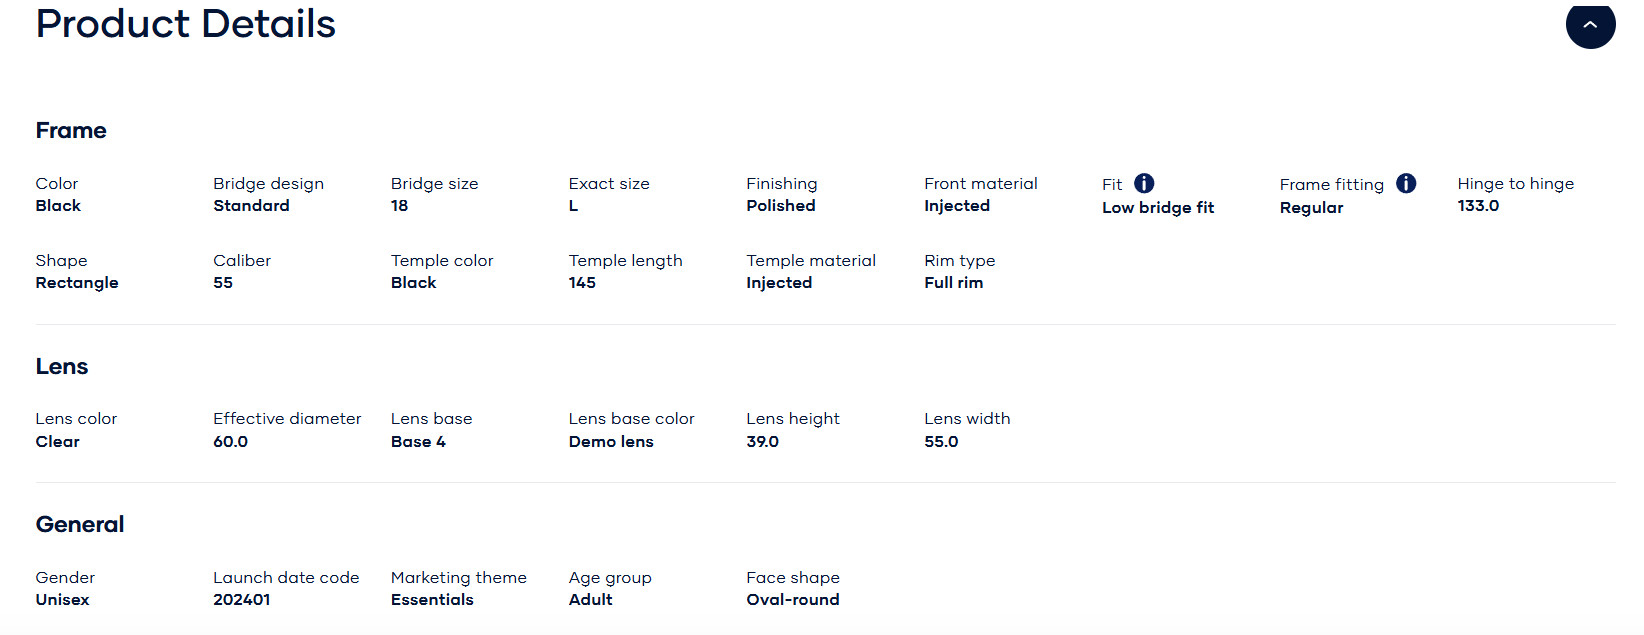Image resolution: width=1644 pixels, height=635 pixels.
Task: Click the Product Details heading
Action: [x=186, y=24]
